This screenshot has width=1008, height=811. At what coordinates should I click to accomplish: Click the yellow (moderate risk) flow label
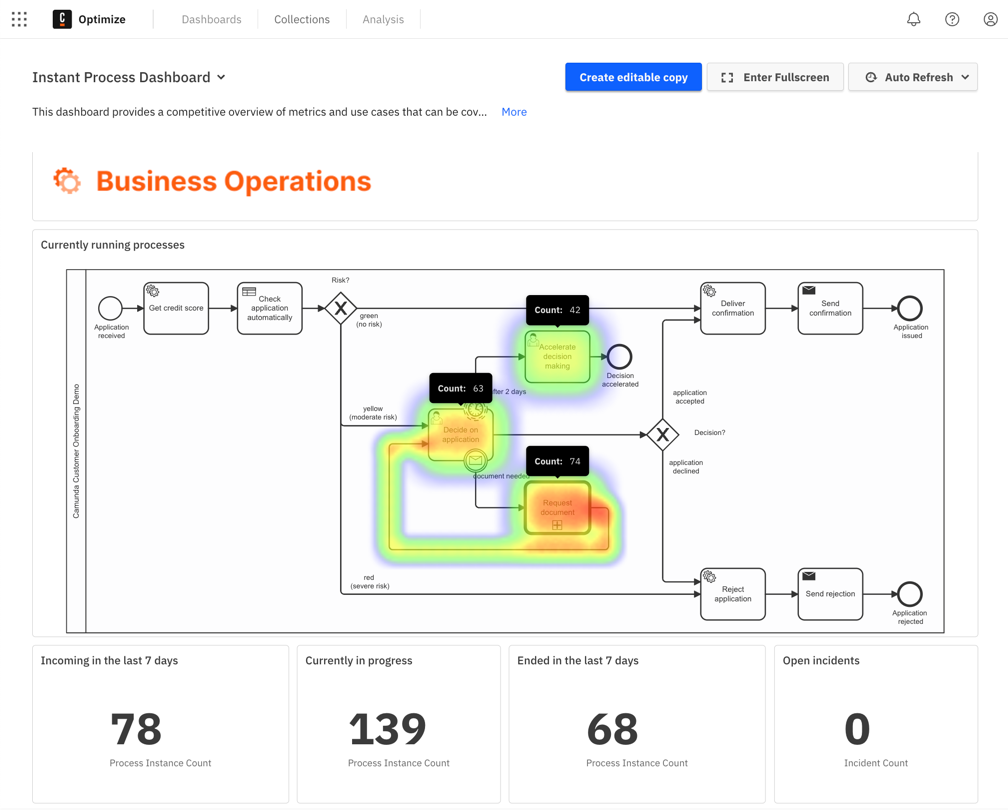click(x=373, y=413)
